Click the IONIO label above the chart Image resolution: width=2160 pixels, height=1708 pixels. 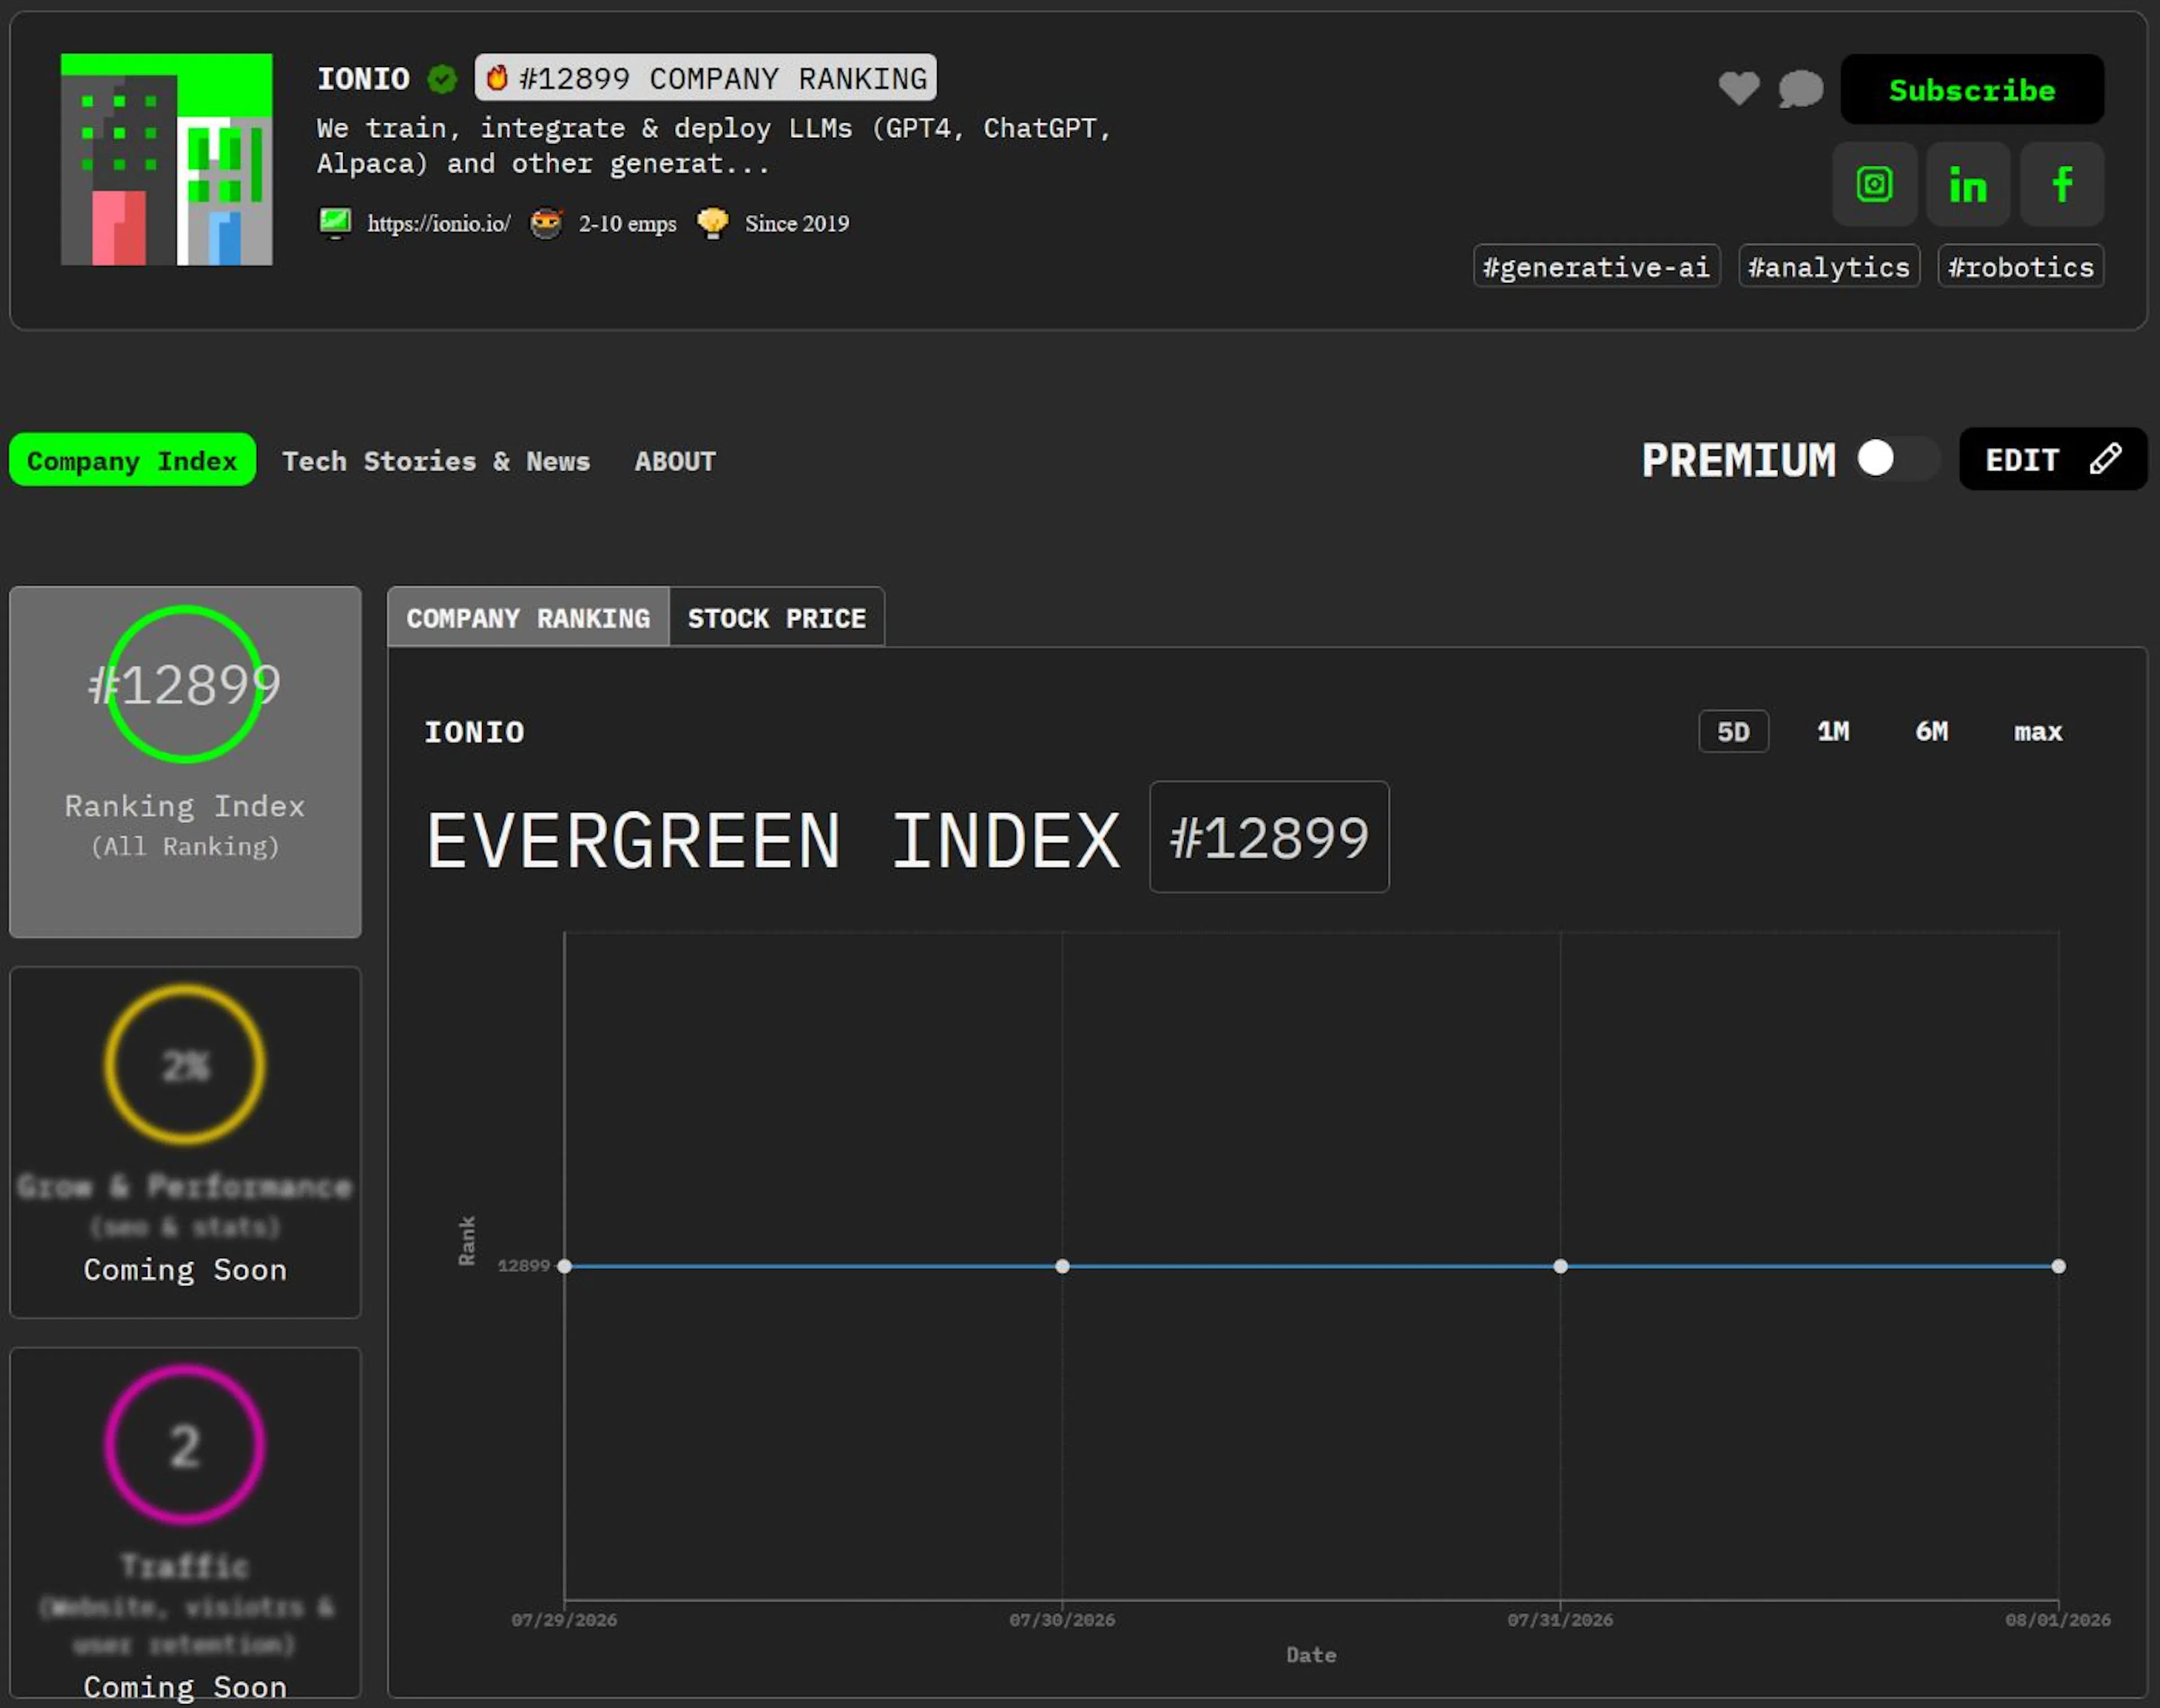click(x=474, y=732)
